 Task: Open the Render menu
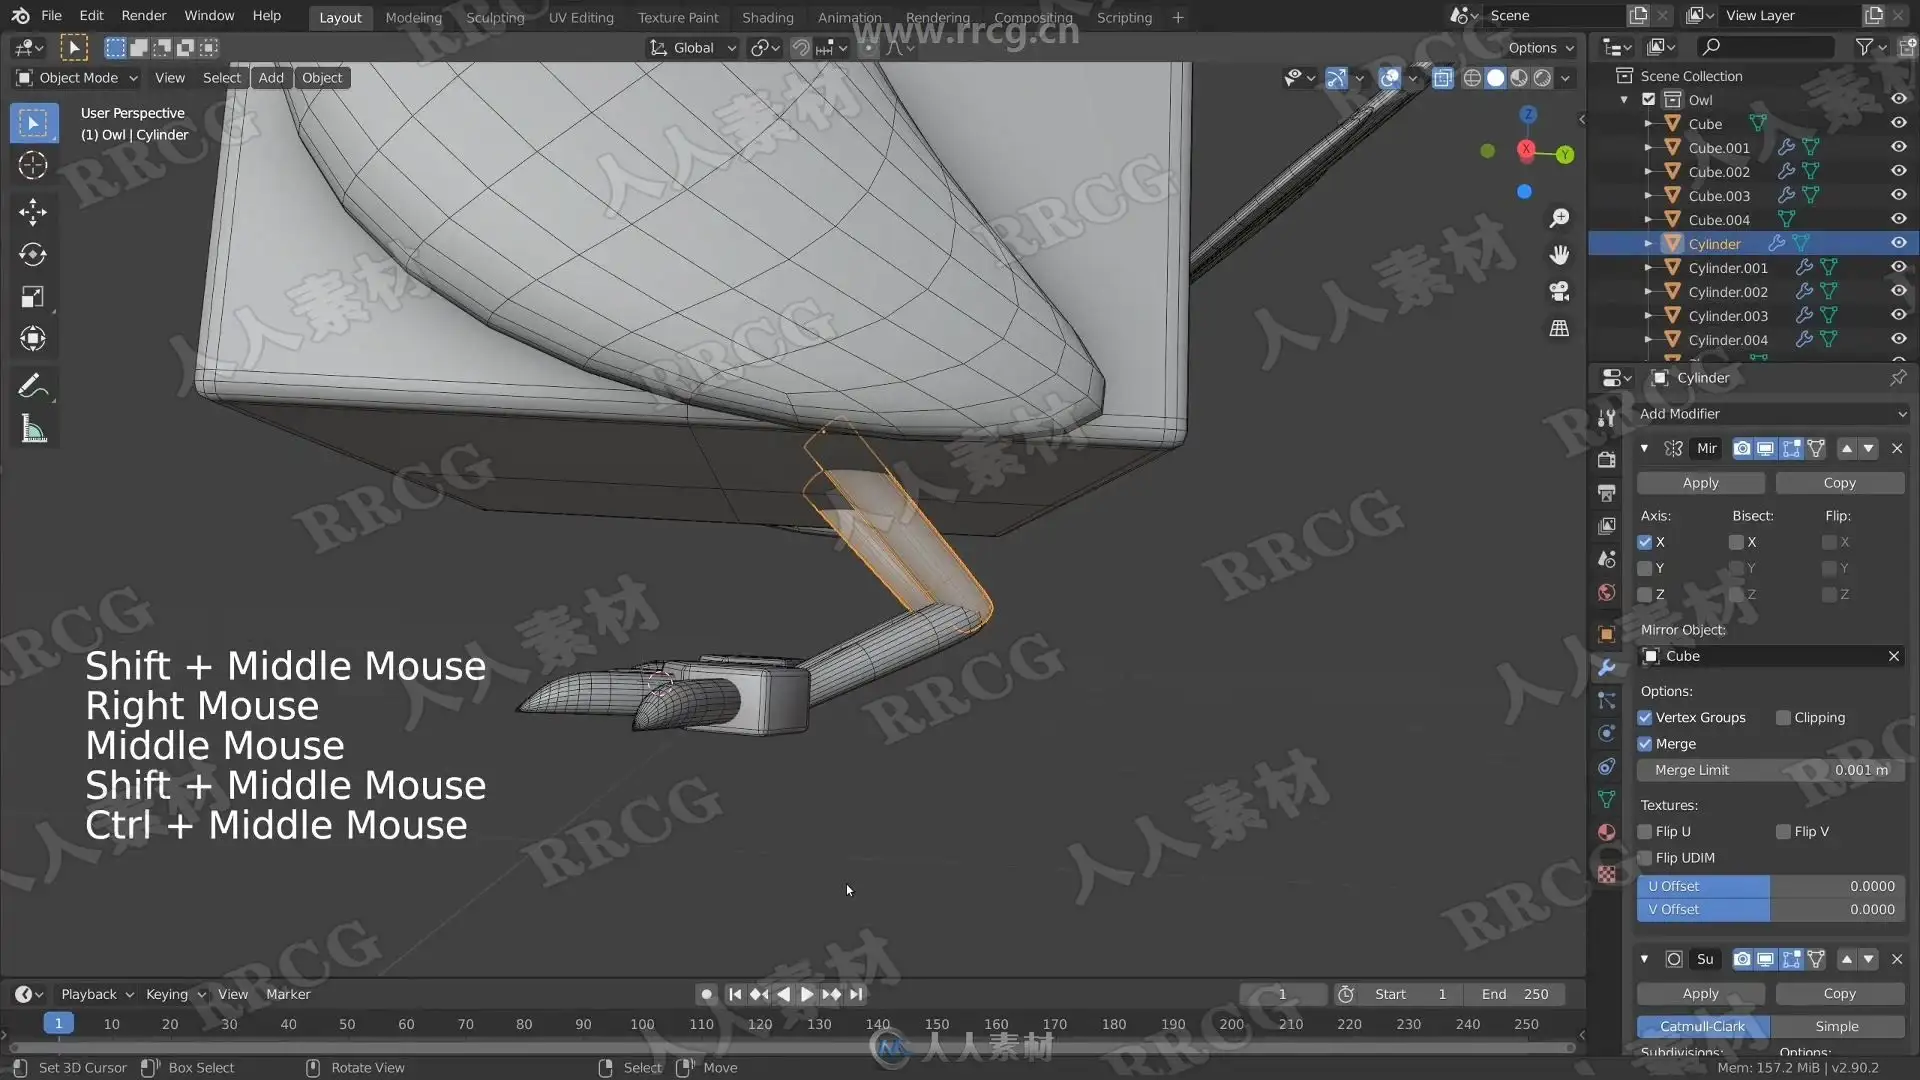coord(143,16)
